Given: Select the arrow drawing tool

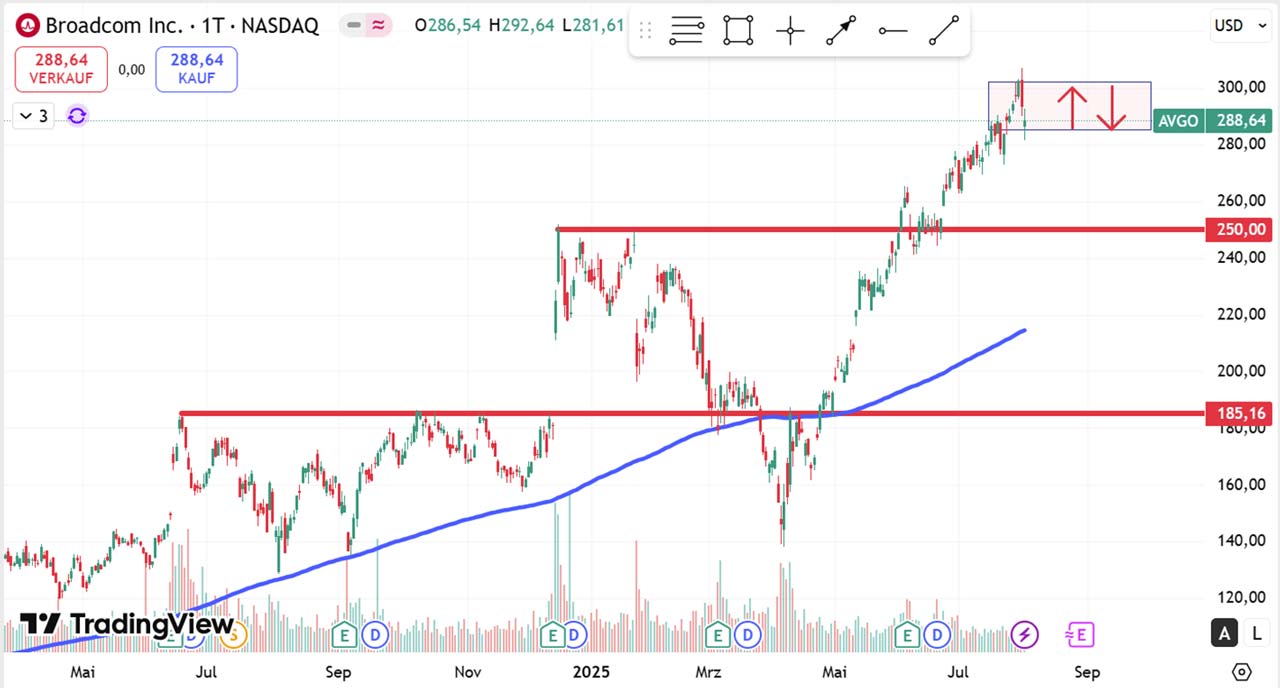Looking at the screenshot, I should (x=841, y=31).
